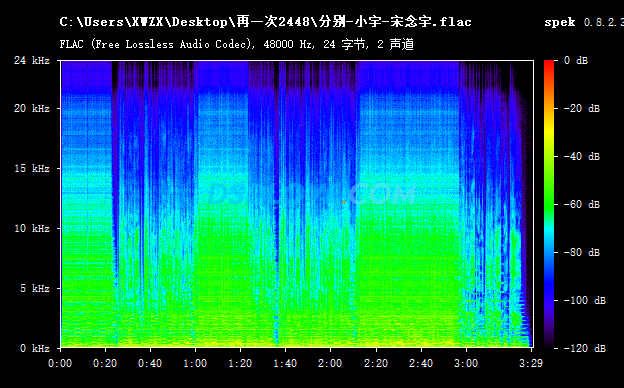Click the spek version label
The image size is (624, 388).
click(584, 22)
